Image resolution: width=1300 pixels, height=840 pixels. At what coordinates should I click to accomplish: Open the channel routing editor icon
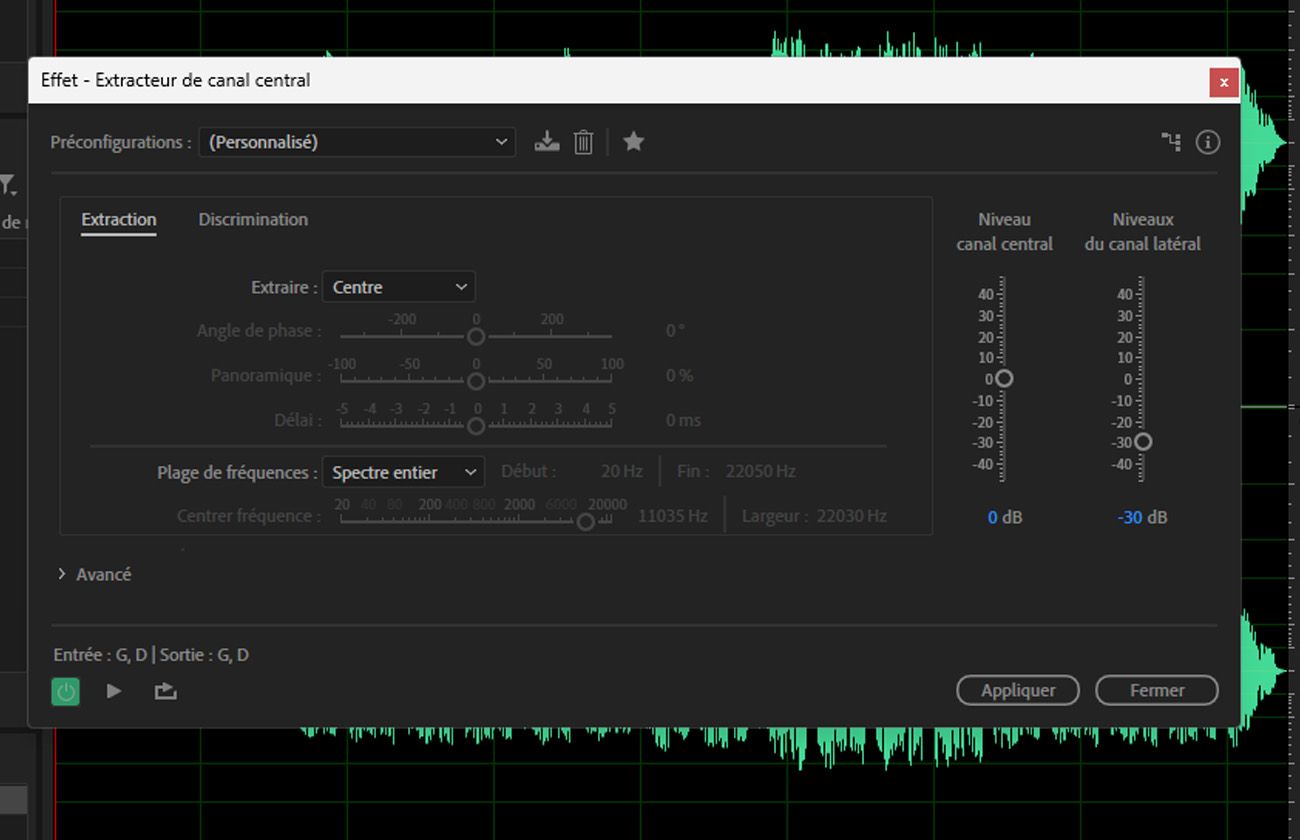(x=1171, y=141)
